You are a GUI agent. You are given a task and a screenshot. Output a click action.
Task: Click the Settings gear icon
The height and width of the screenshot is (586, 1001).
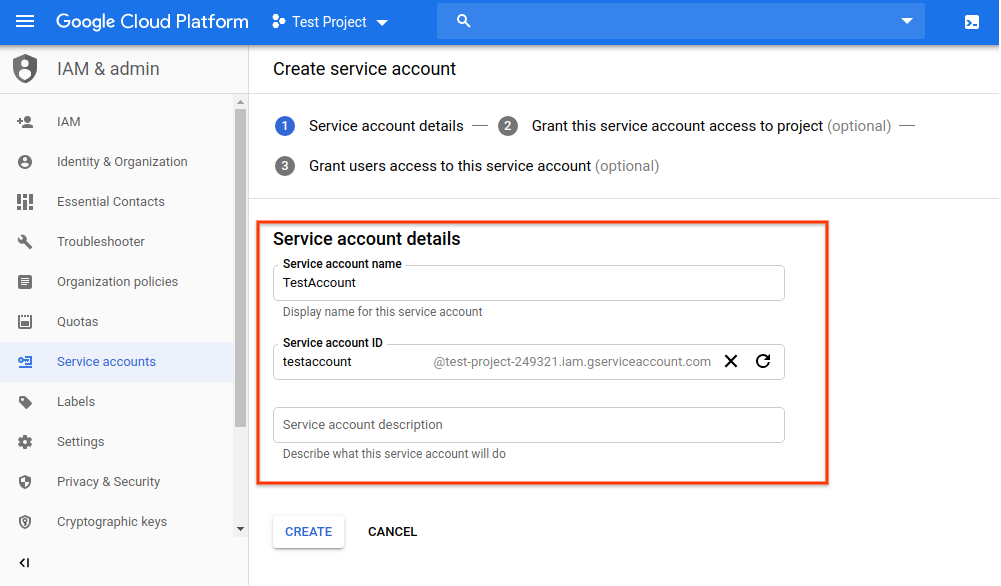point(25,442)
